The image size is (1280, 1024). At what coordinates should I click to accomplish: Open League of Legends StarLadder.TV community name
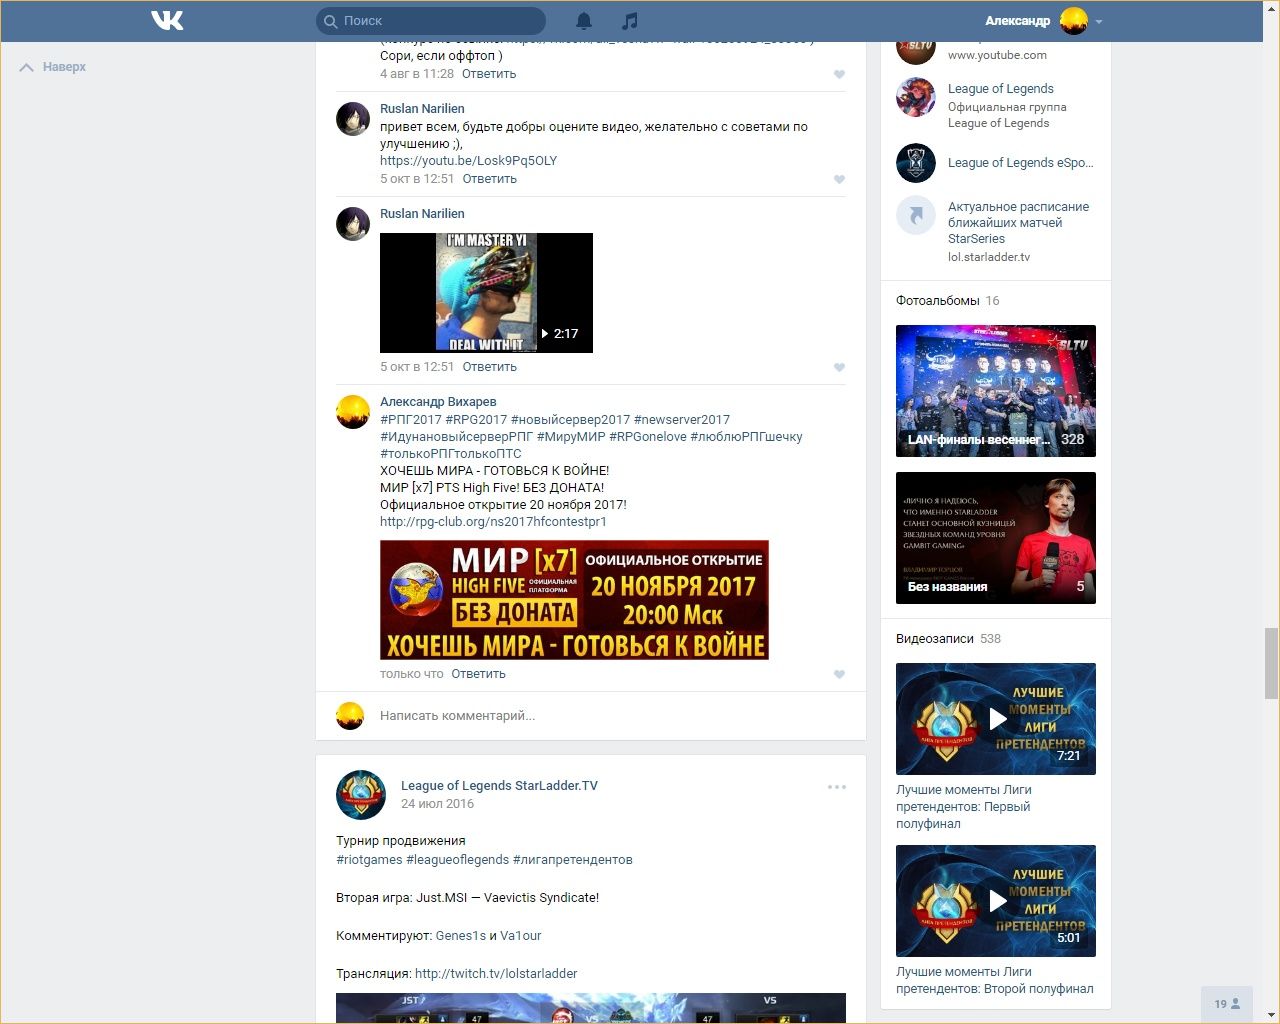coord(499,786)
